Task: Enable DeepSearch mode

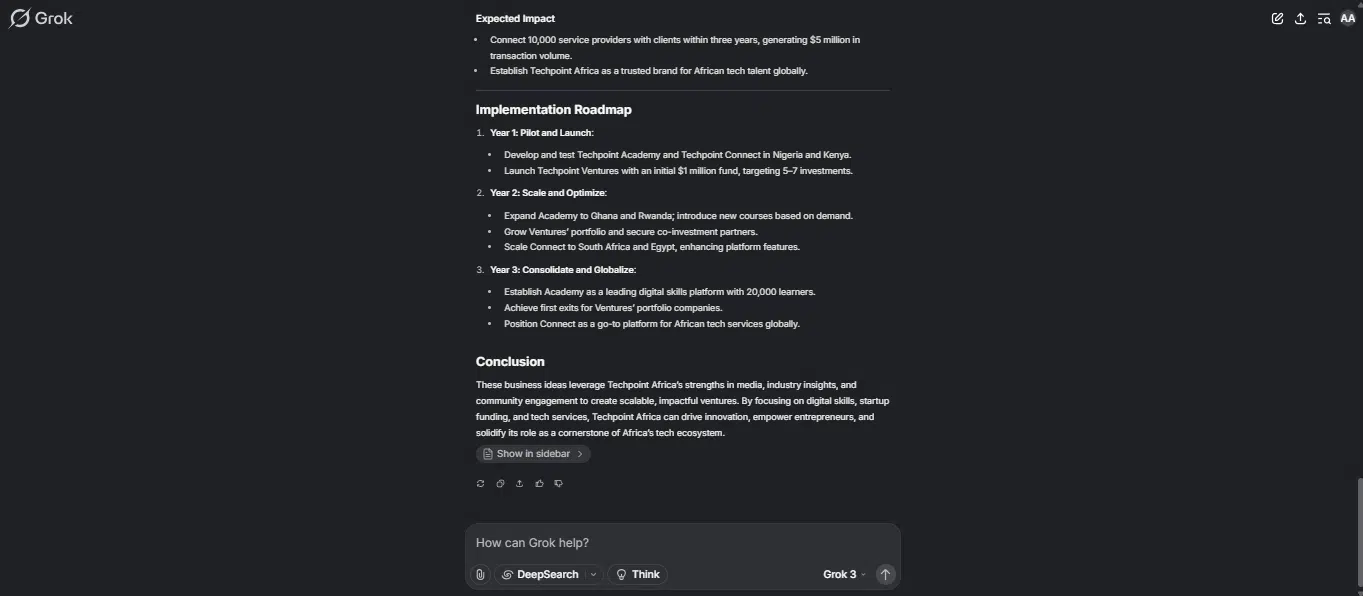Action: pos(540,575)
